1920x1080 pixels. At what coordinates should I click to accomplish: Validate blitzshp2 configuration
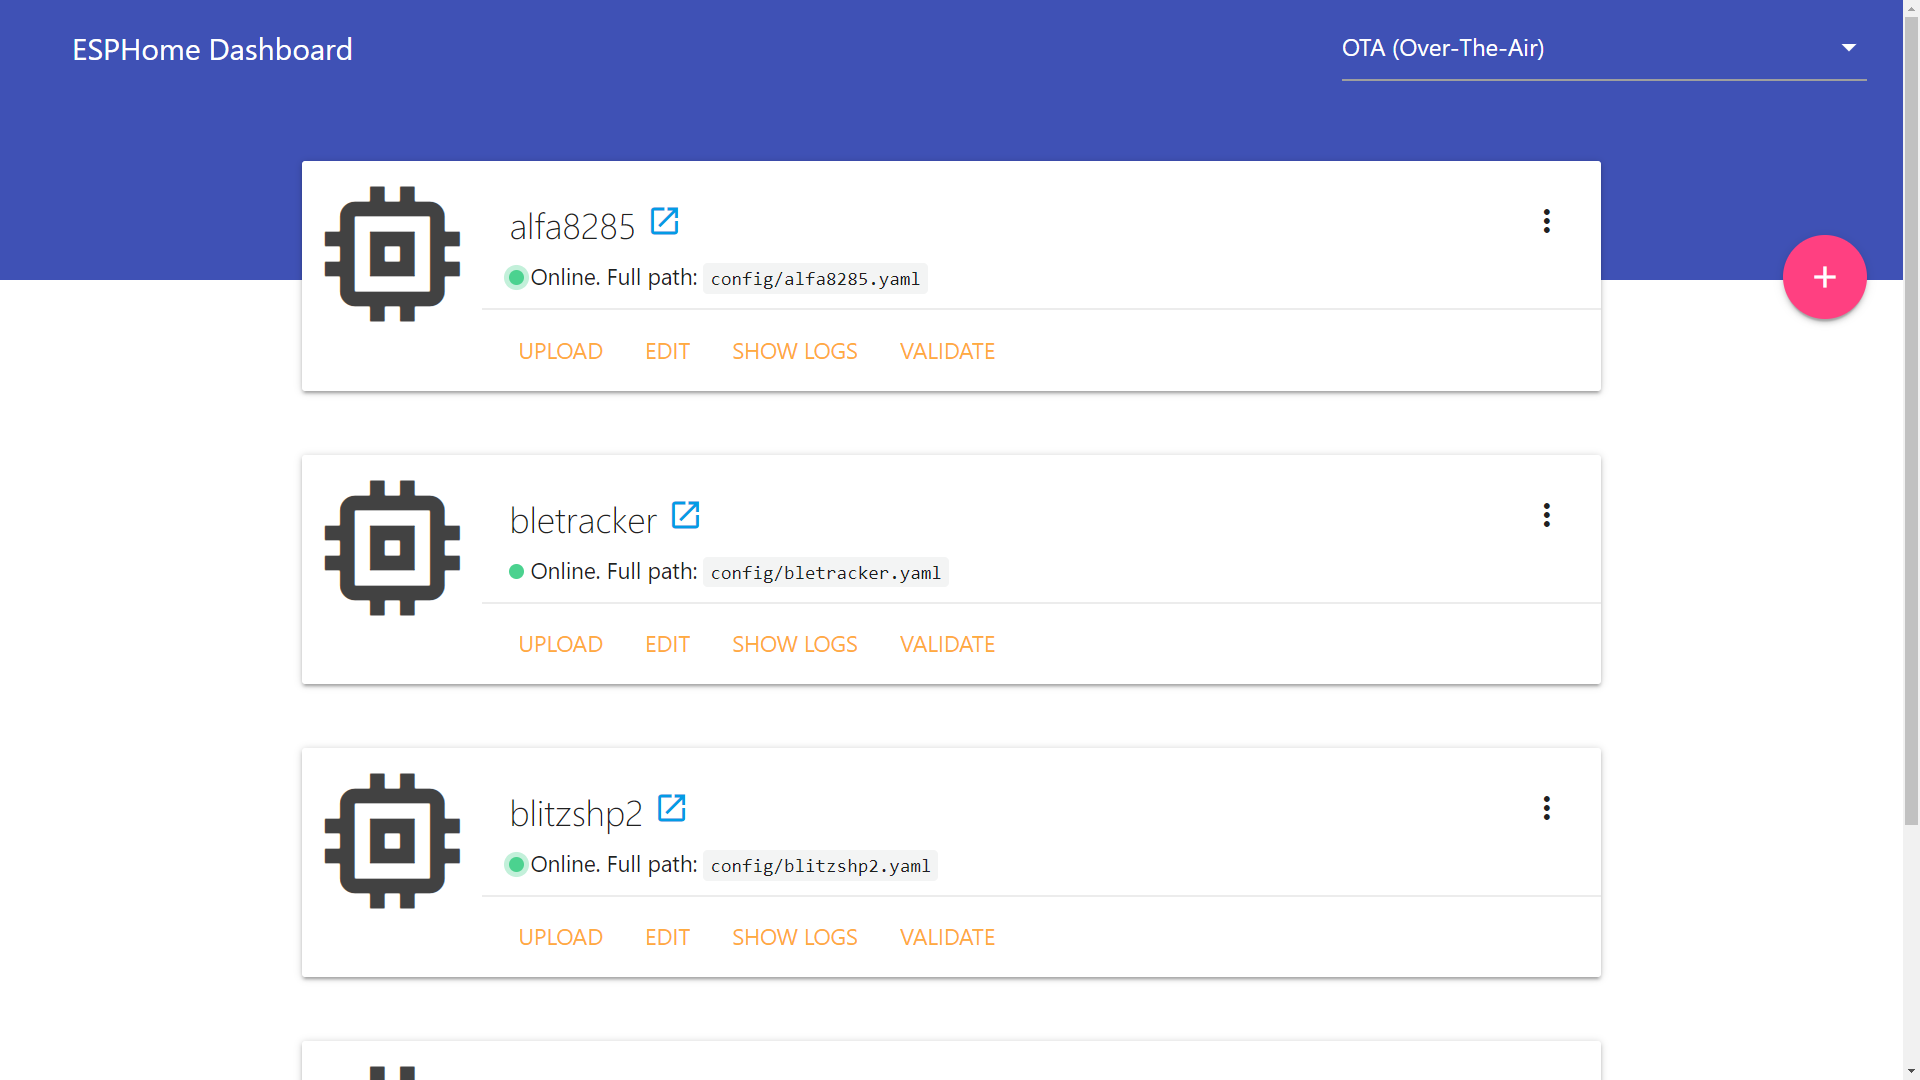pos(947,937)
